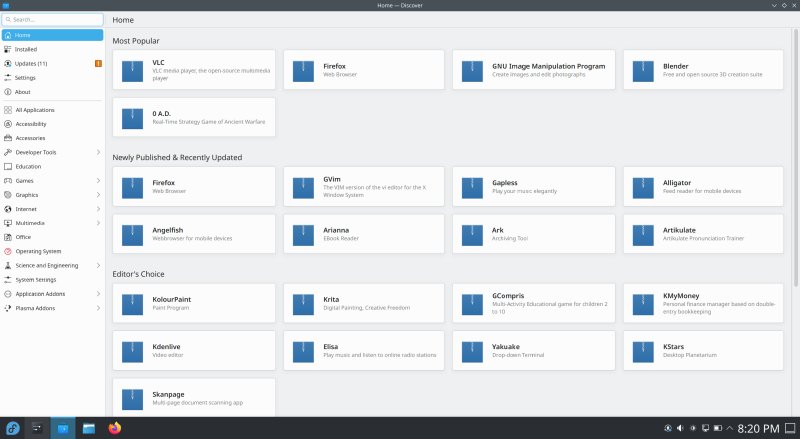Click the search field in Discover
Image resolution: width=800 pixels, height=439 pixels.
pos(53,19)
